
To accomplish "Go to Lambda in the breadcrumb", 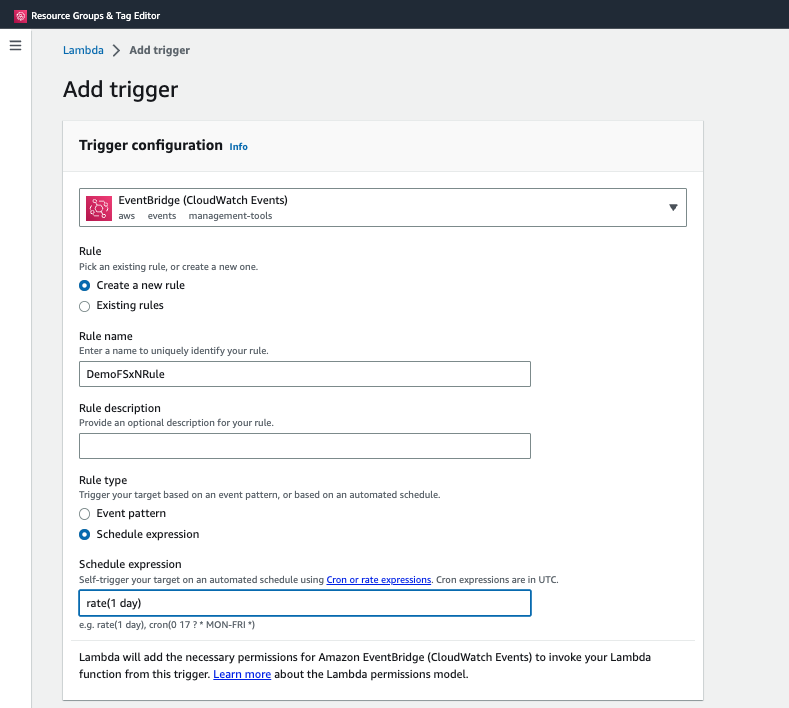I will coord(83,50).
